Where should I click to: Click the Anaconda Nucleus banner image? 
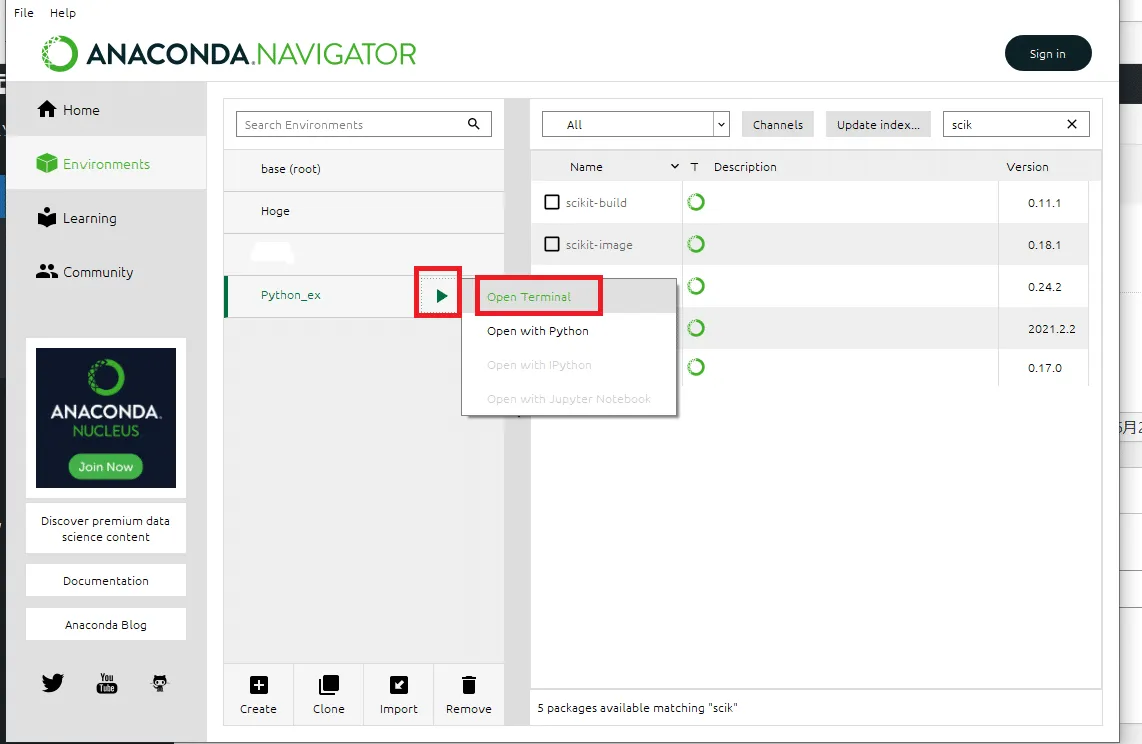pos(106,418)
